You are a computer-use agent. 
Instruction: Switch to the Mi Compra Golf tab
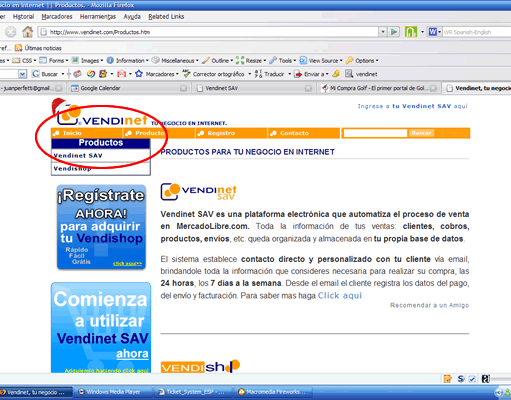click(378, 88)
